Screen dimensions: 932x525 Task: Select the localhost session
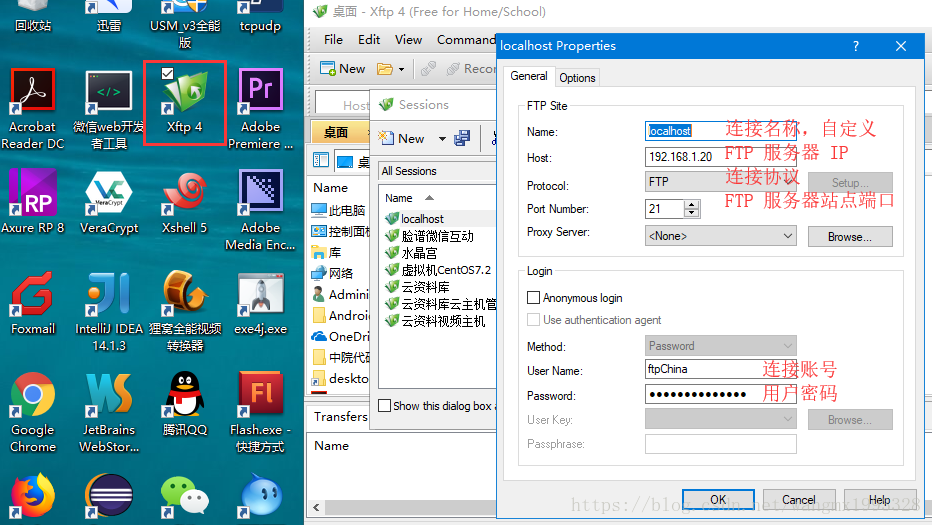pos(422,219)
